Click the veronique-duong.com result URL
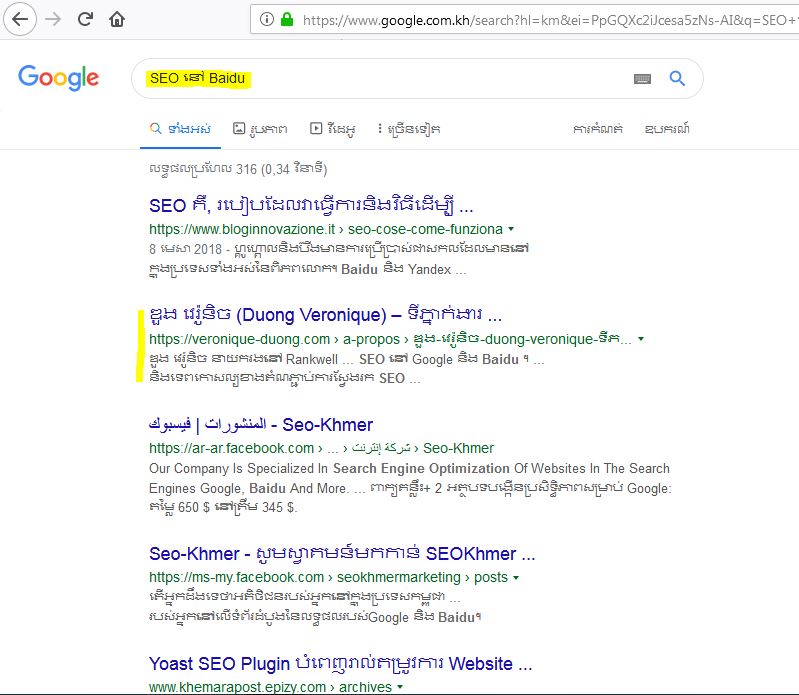The image size is (799, 695). 390,339
